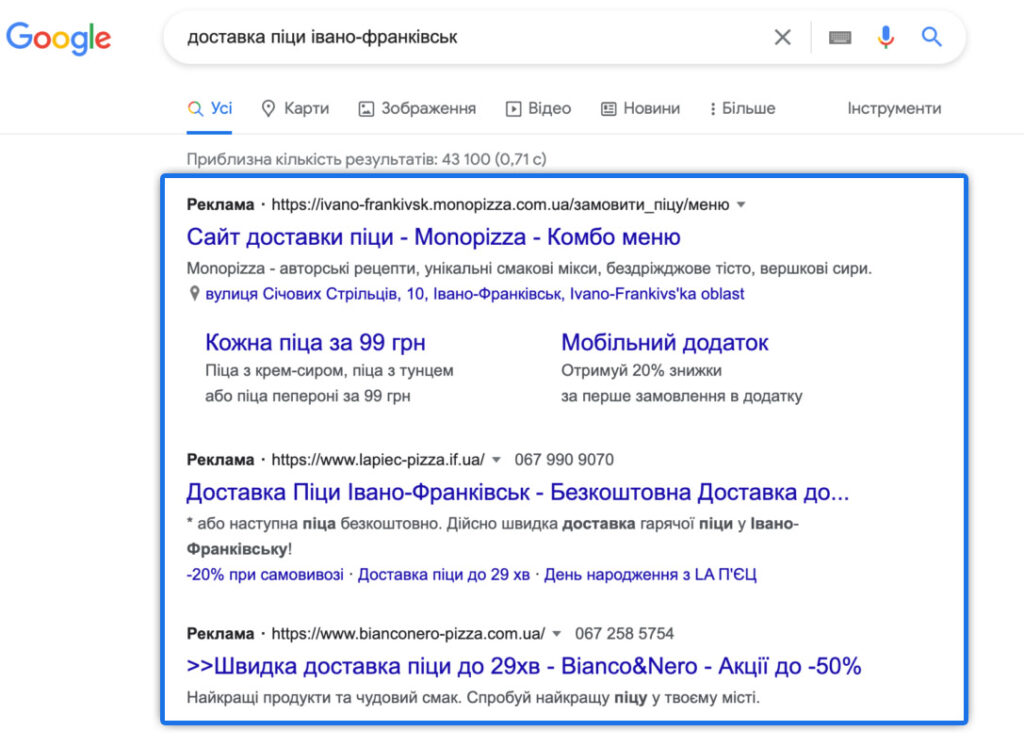
Task: Click the map pin icon on Карти
Action: click(268, 108)
